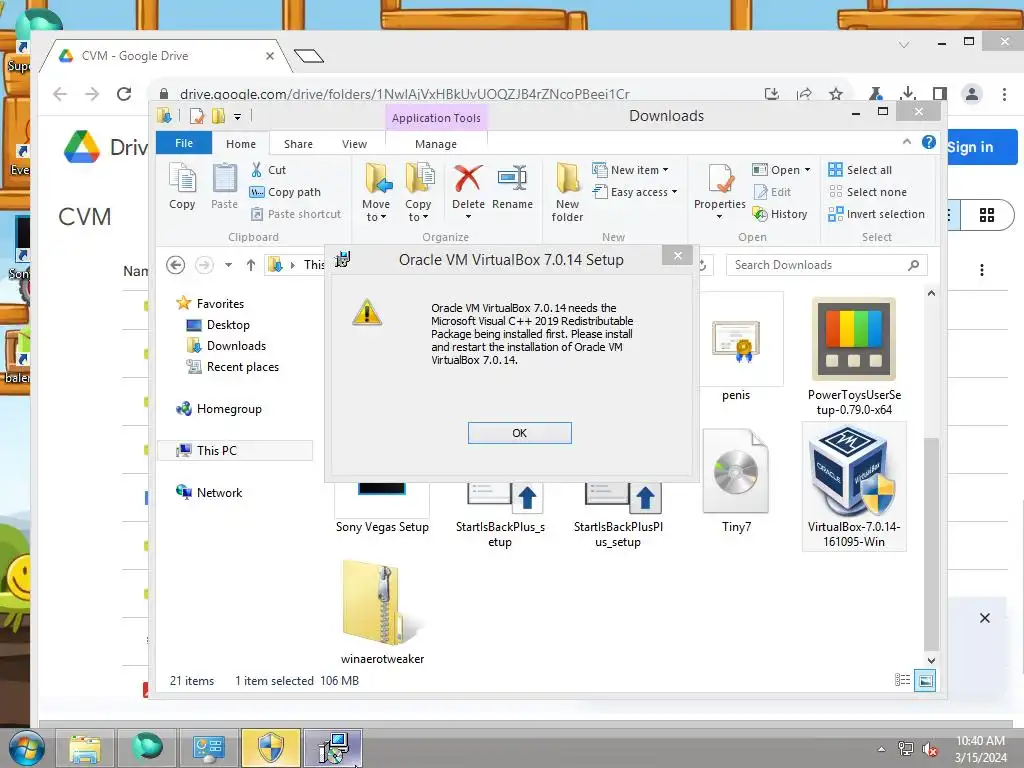Select Homegroup in the navigation pane
The image size is (1024, 768).
tap(219, 409)
